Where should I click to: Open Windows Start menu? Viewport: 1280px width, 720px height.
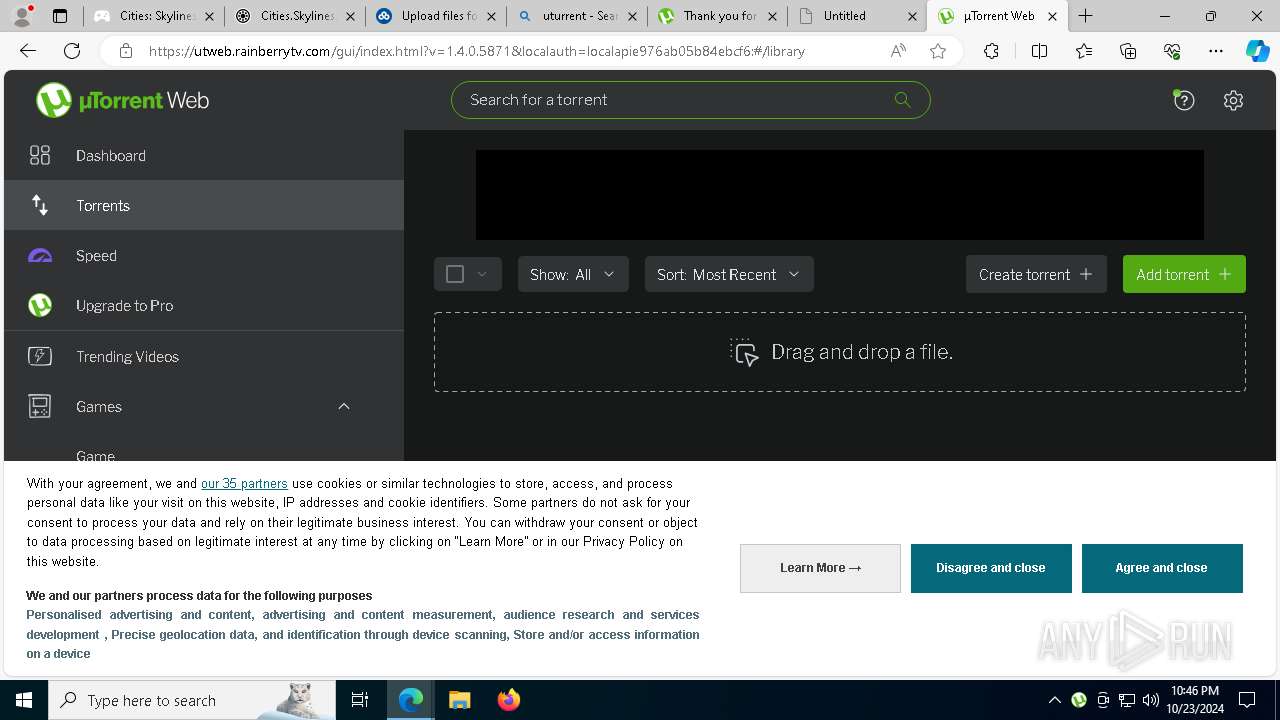(24, 700)
